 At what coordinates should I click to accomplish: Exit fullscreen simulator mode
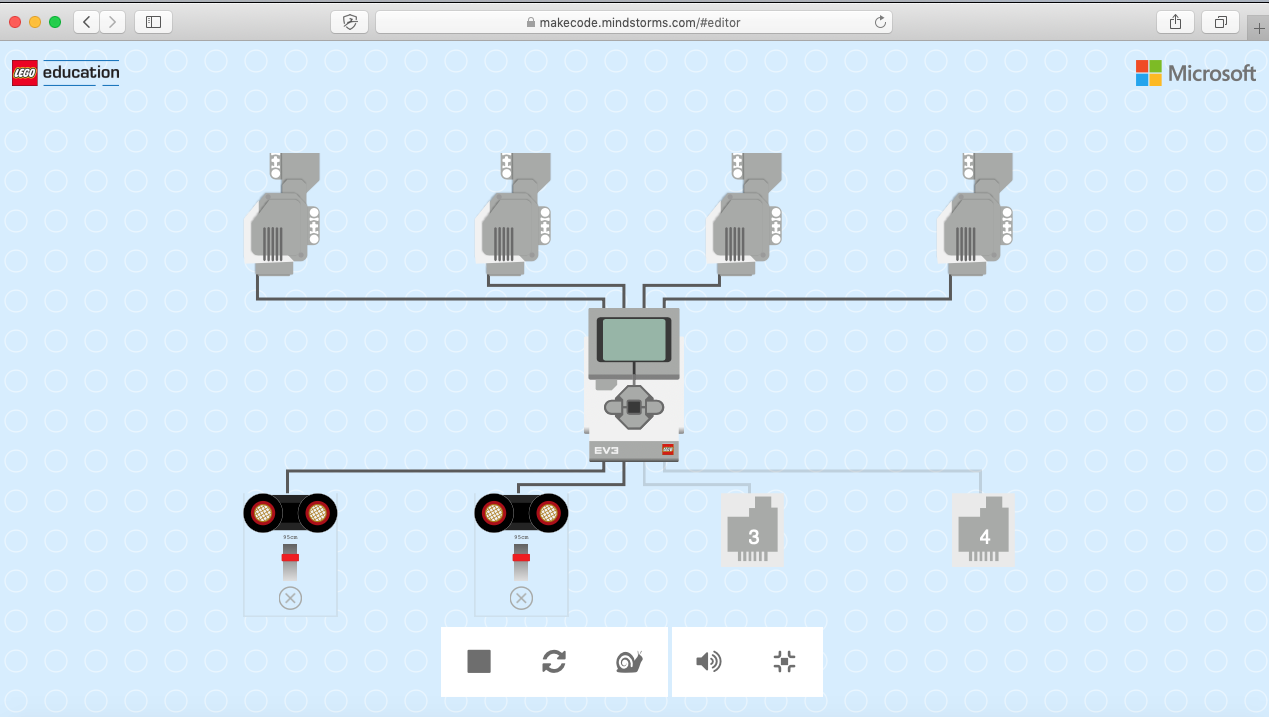coord(784,661)
